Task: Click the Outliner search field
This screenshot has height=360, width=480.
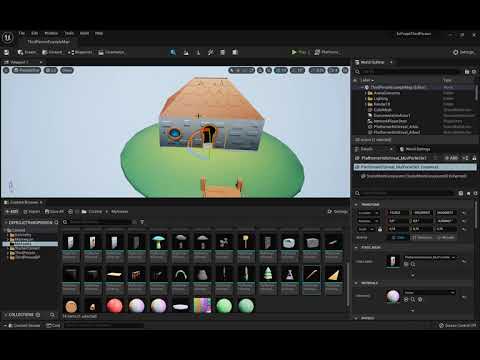Action: click(410, 72)
